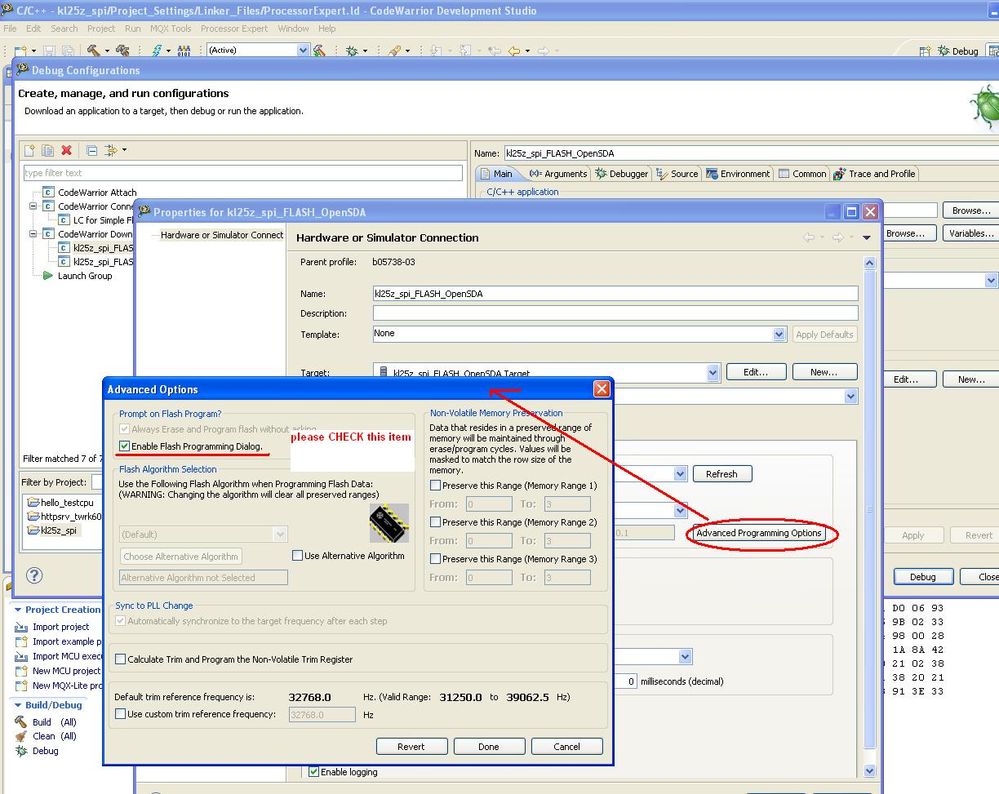Click Revert in Advanced Options dialog

pyautogui.click(x=411, y=746)
